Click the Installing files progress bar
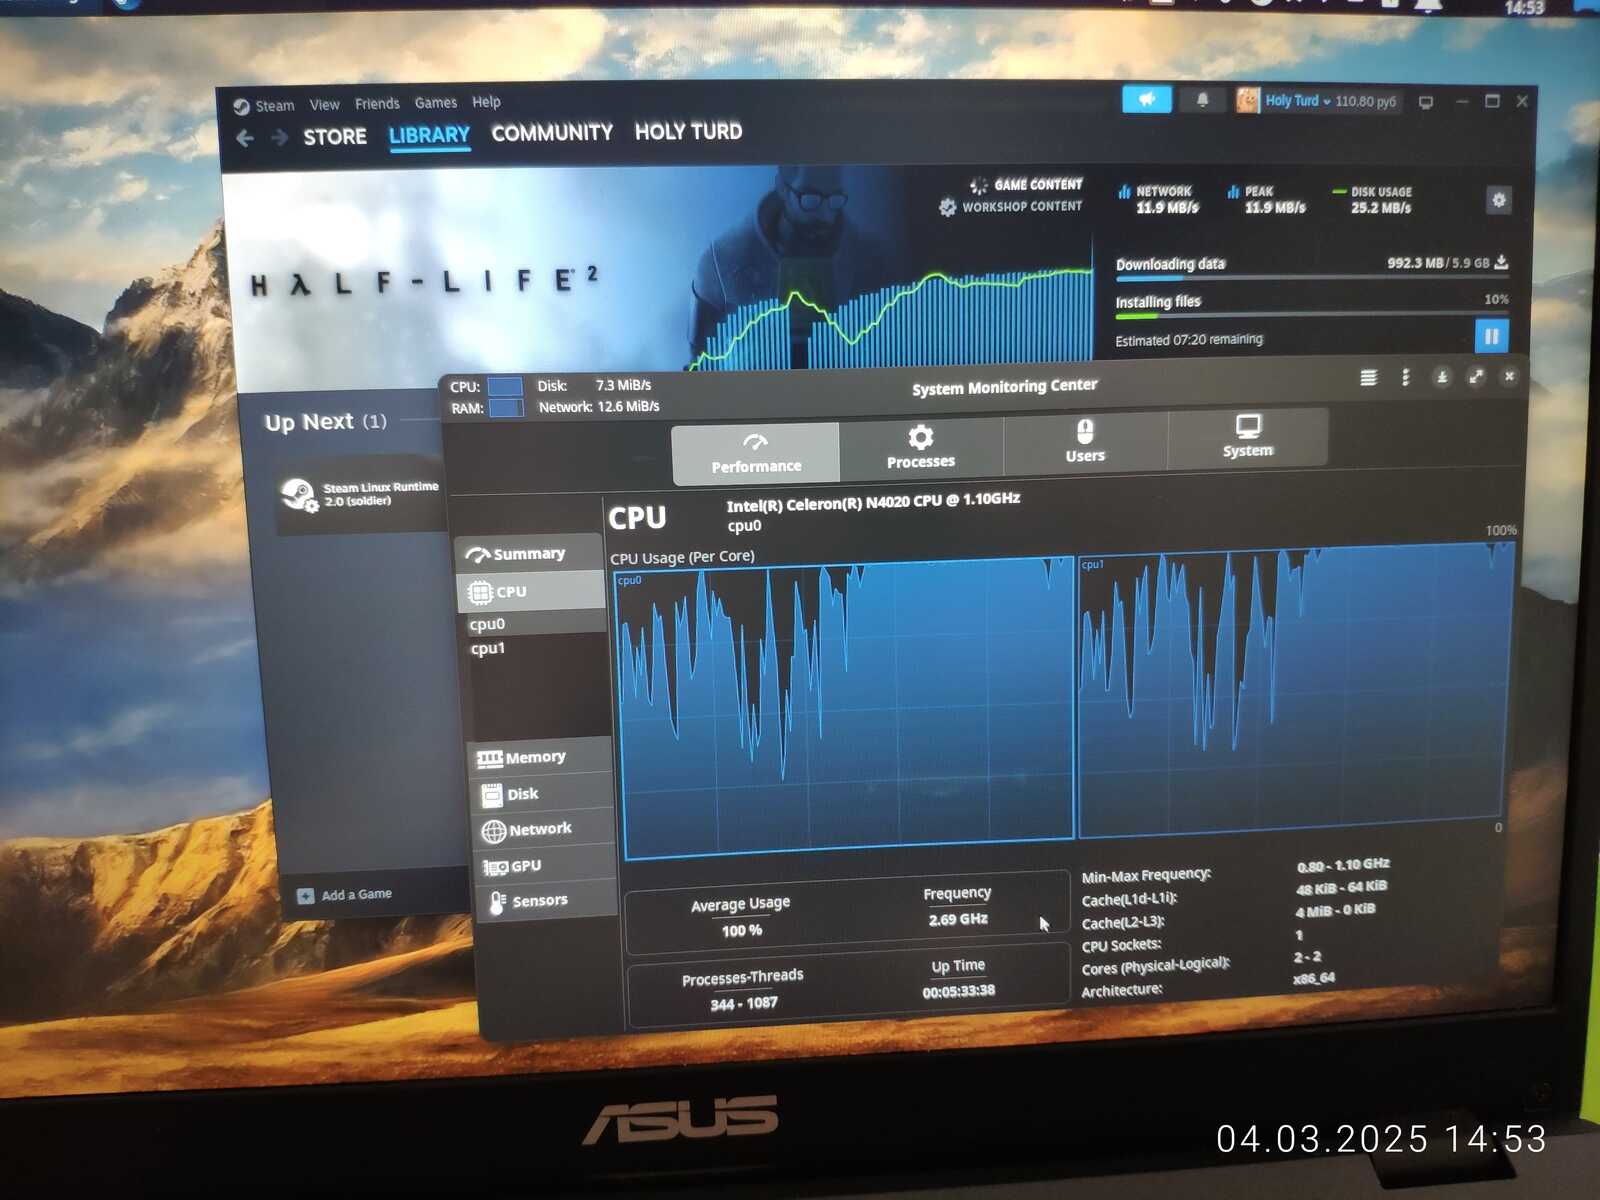The height and width of the screenshot is (1200, 1600). pyautogui.click(x=1312, y=314)
